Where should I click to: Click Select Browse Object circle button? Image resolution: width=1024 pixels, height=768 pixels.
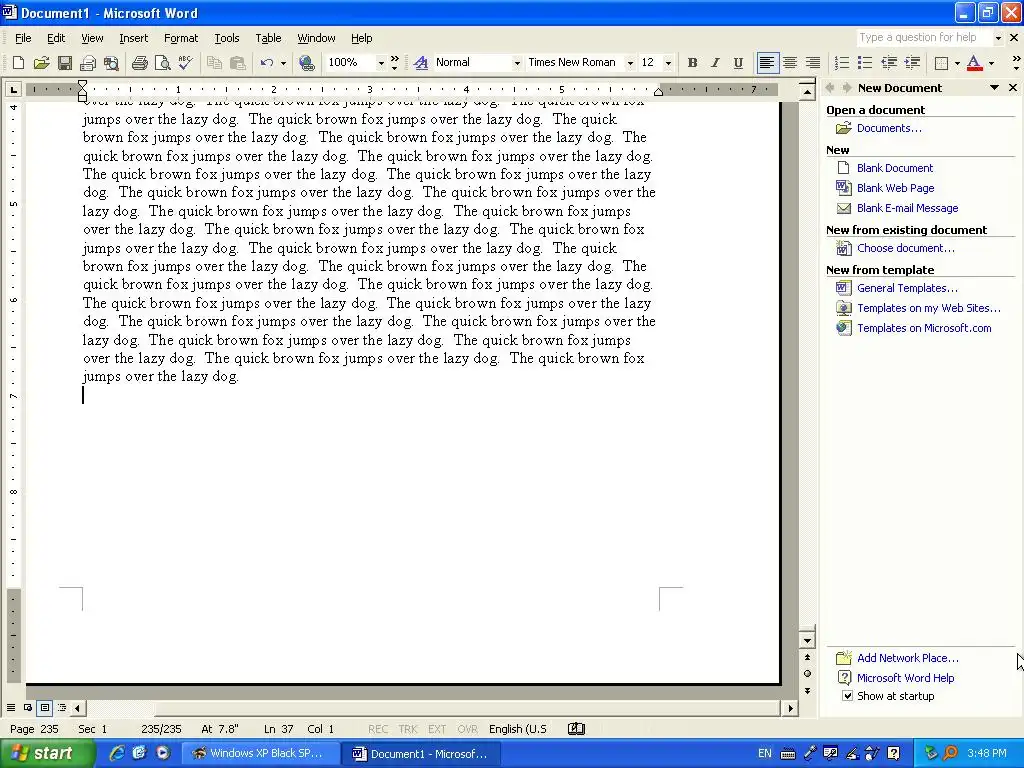point(807,673)
